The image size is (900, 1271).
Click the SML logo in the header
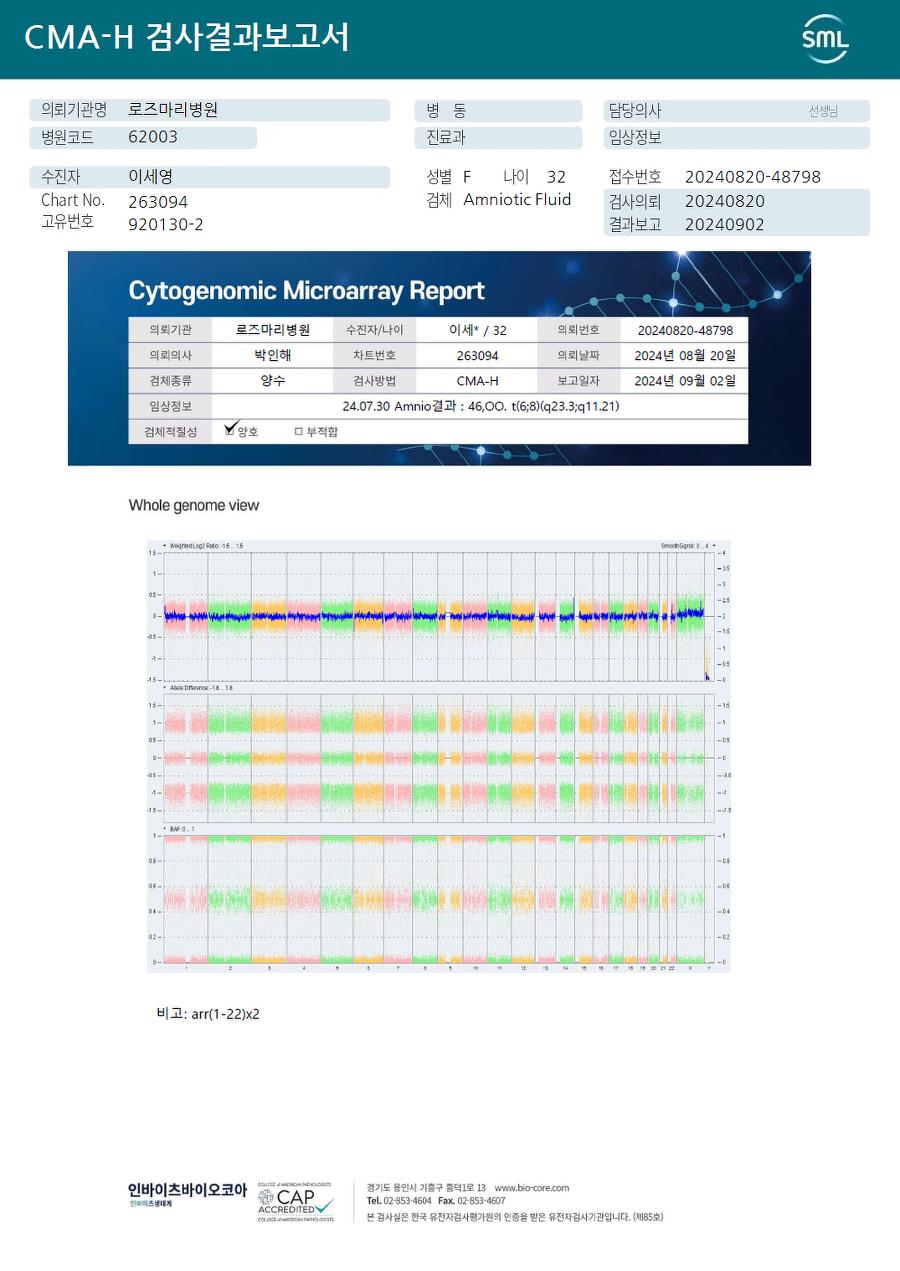[825, 39]
